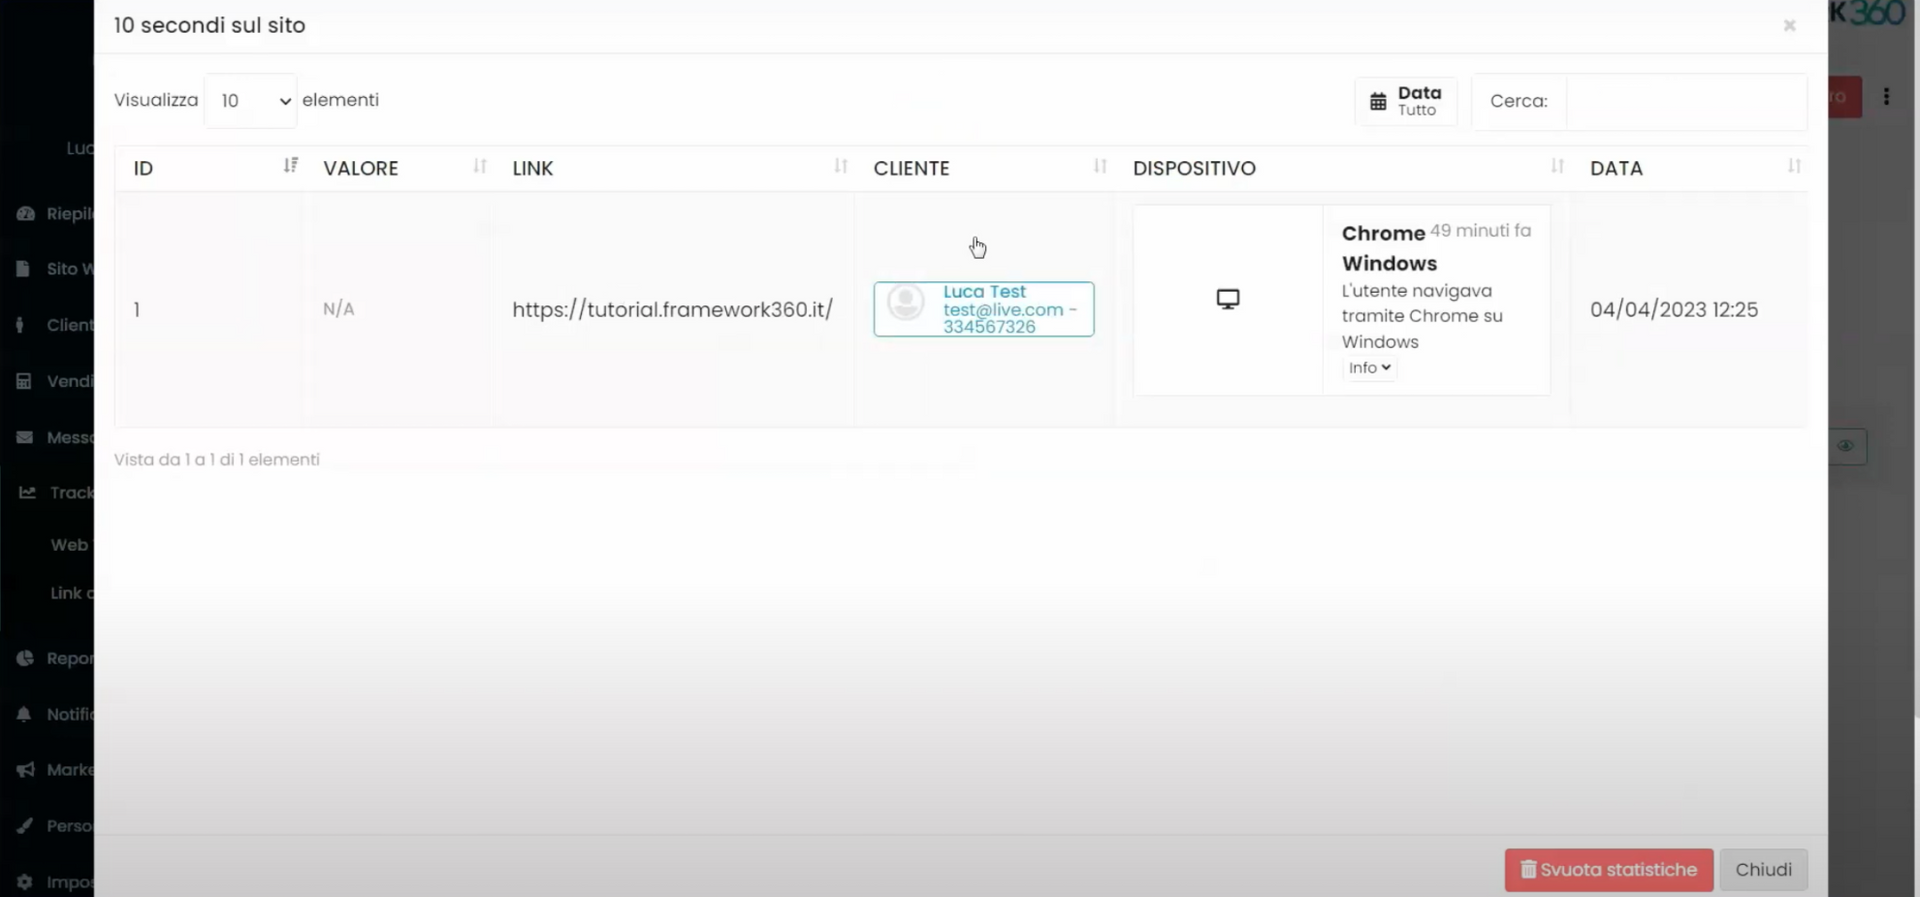Click the three-dot options menu icon

pos(1886,97)
